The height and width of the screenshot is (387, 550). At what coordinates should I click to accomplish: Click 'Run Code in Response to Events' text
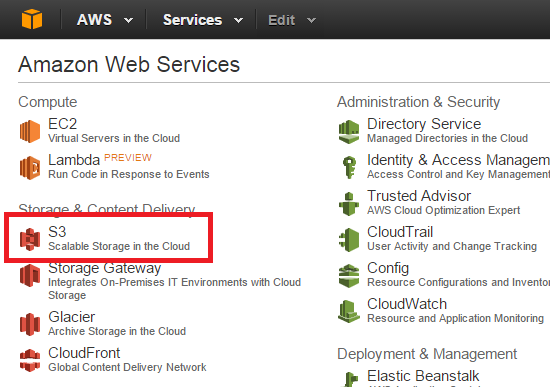click(129, 174)
